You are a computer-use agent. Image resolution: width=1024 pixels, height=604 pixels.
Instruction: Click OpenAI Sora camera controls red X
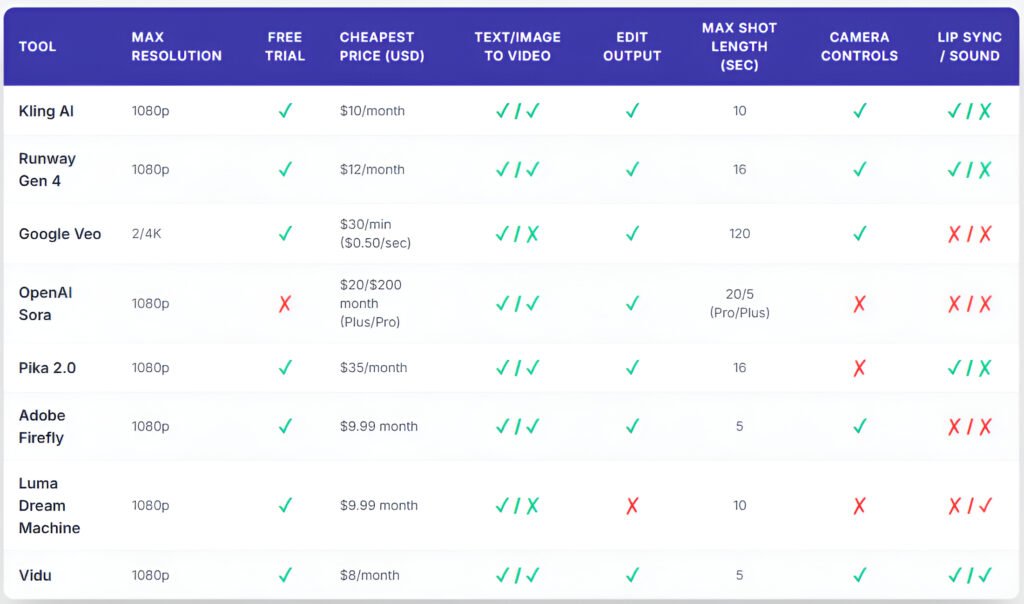pos(859,303)
